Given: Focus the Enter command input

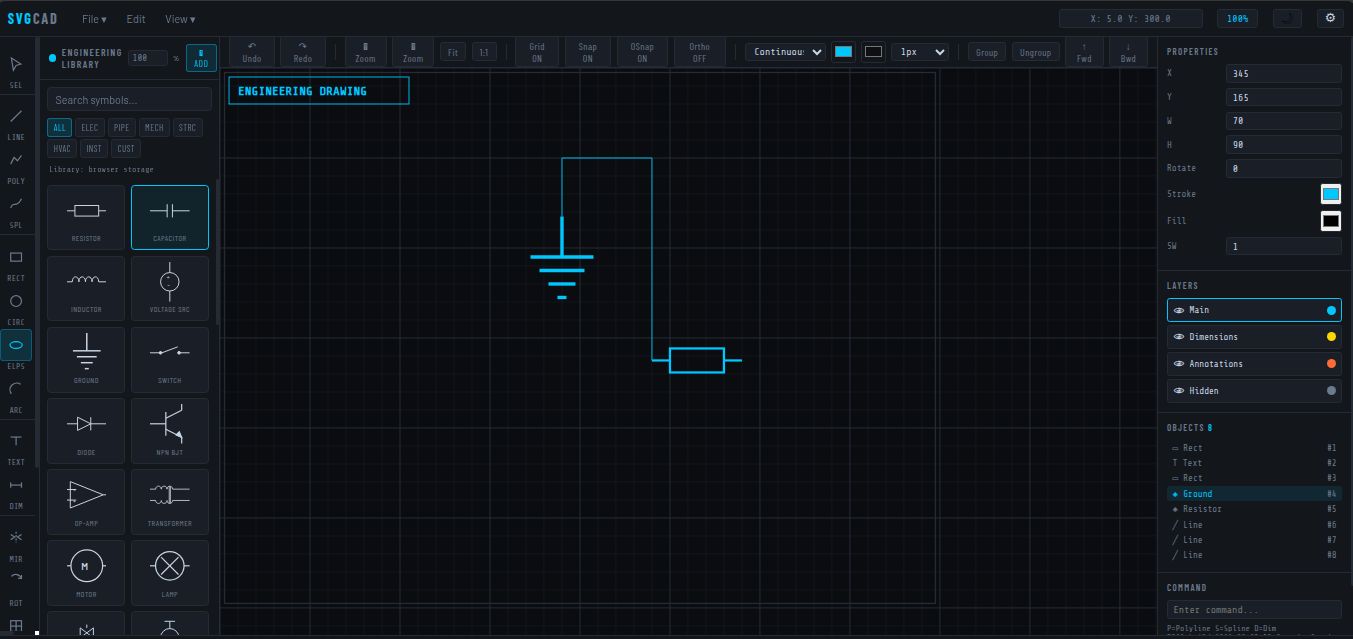Looking at the screenshot, I should click(1254, 610).
